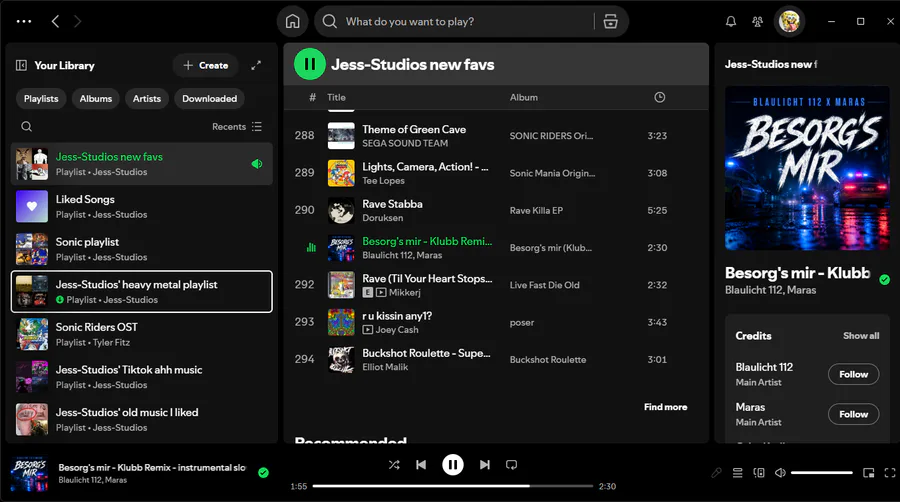Open Jess-Studios' Tiktok ahh music playlist
This screenshot has width=900, height=502.
[x=142, y=376]
